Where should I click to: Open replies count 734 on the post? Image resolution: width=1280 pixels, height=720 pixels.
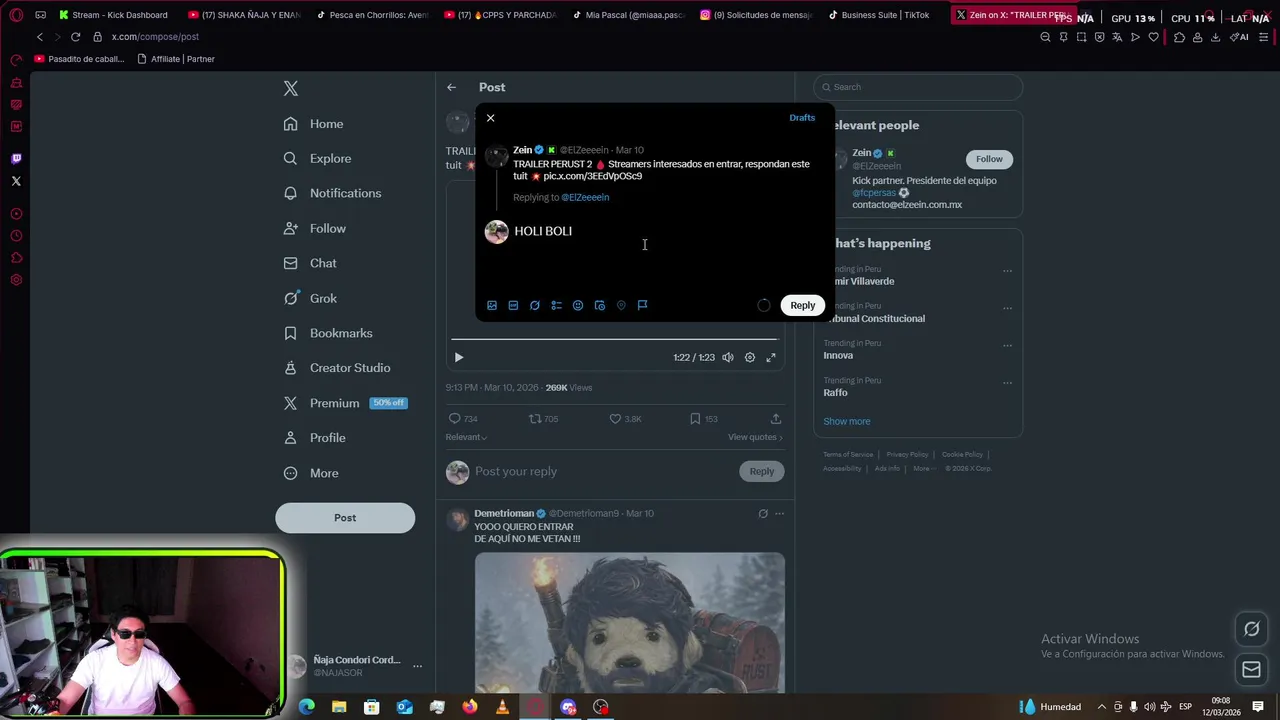(463, 419)
